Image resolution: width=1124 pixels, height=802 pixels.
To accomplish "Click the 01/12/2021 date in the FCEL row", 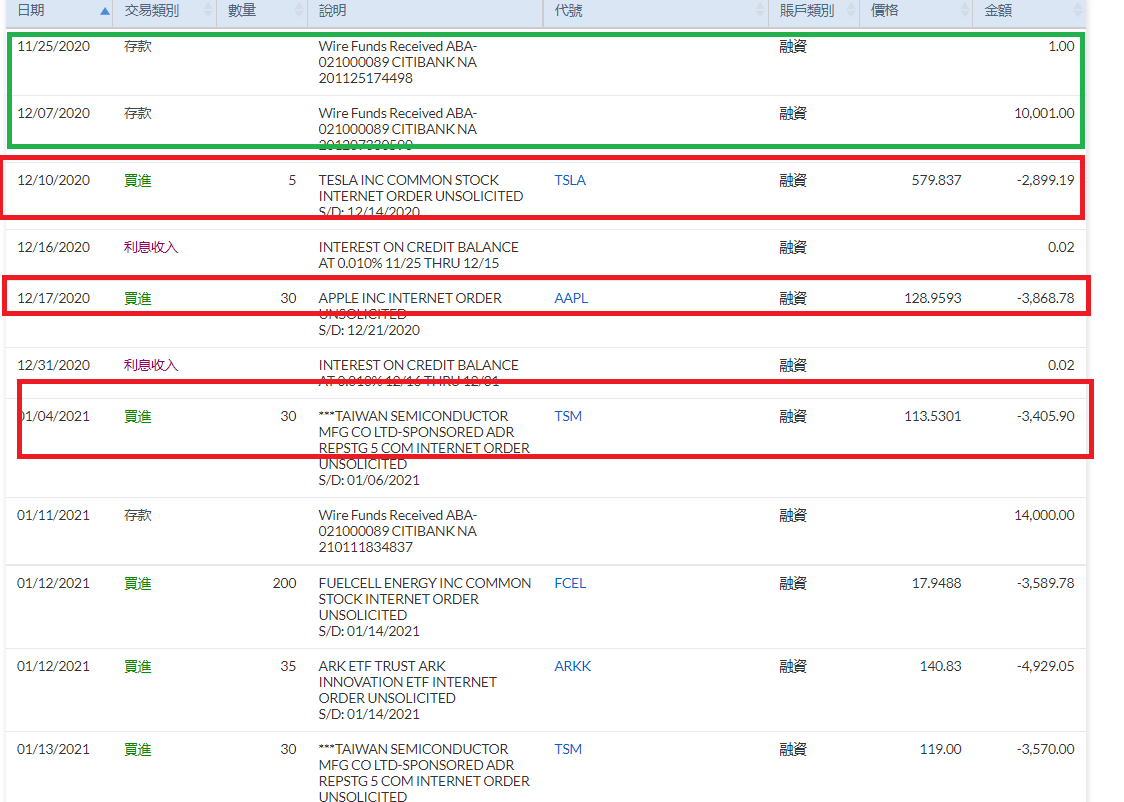I will point(54,583).
